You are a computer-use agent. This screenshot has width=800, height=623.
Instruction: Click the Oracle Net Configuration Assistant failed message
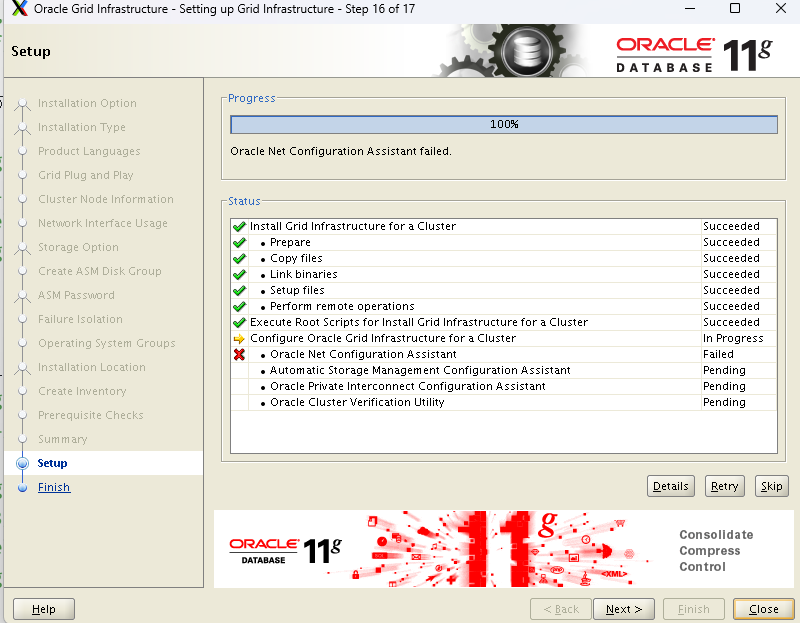[341, 152]
